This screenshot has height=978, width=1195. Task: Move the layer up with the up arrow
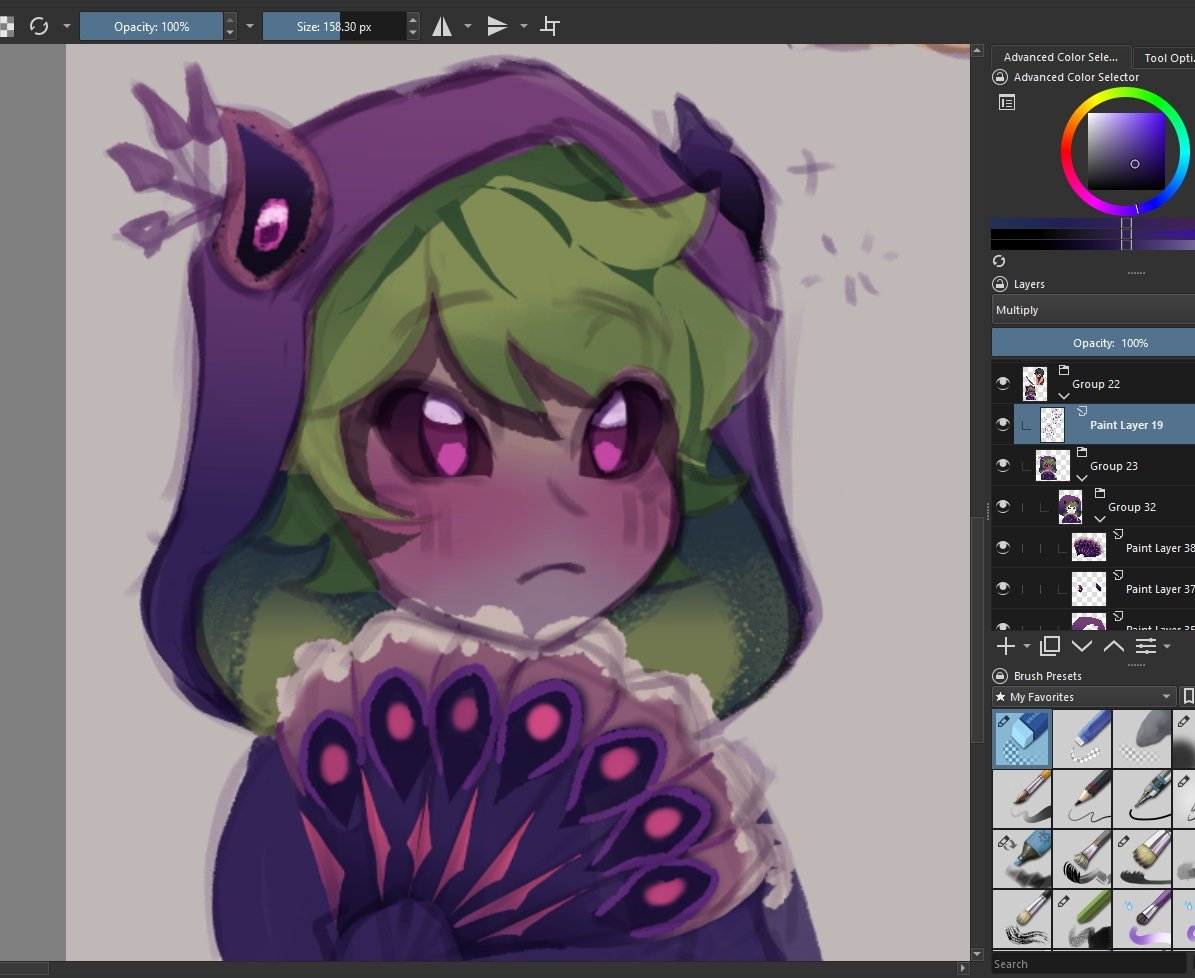pos(1113,646)
